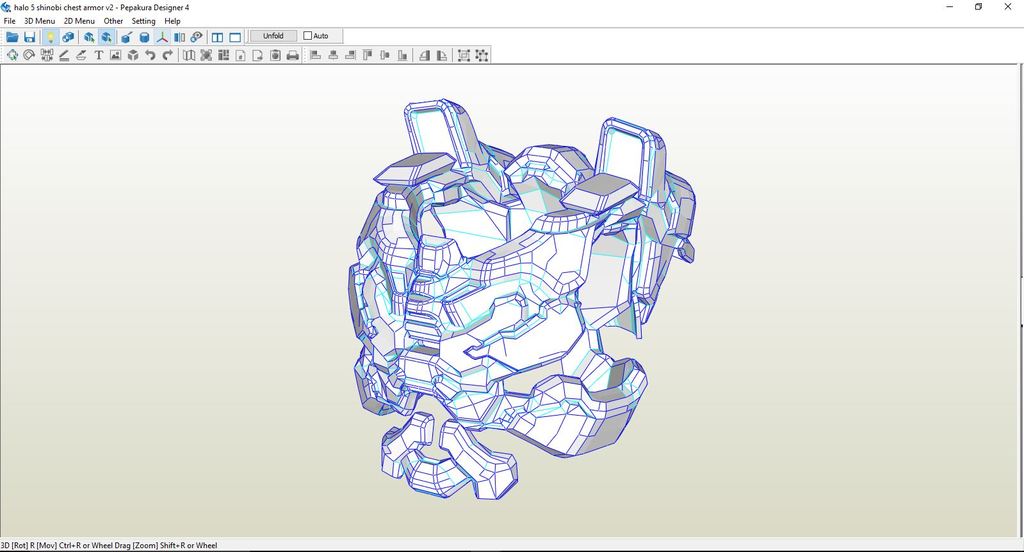The height and width of the screenshot is (552, 1024).
Task: Align parts to horizontal center
Action: click(x=333, y=56)
